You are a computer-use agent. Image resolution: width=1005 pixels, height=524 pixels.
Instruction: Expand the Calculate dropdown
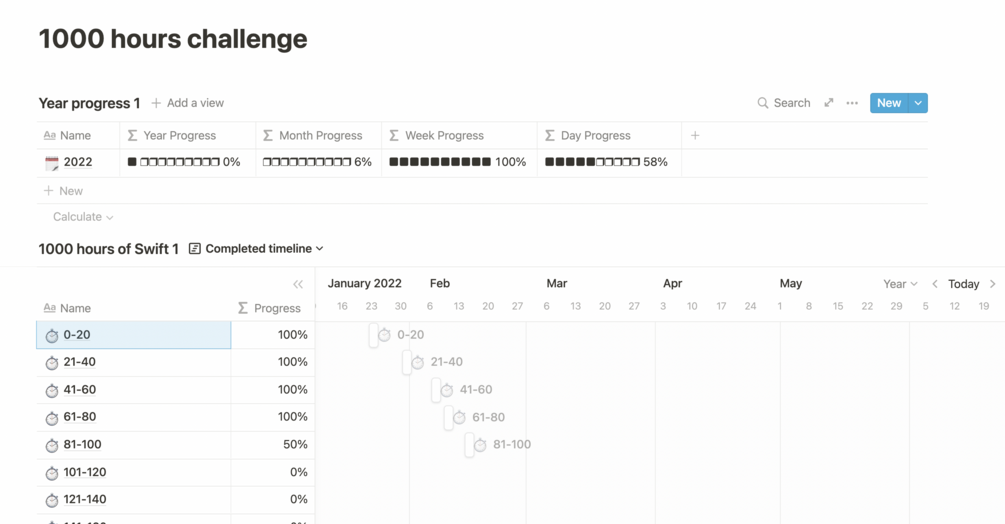[x=83, y=217]
